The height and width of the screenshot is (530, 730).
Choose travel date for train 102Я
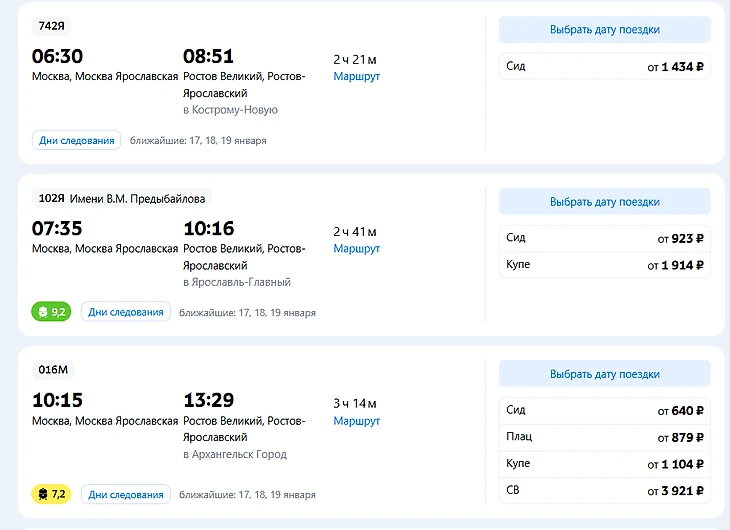pos(604,202)
